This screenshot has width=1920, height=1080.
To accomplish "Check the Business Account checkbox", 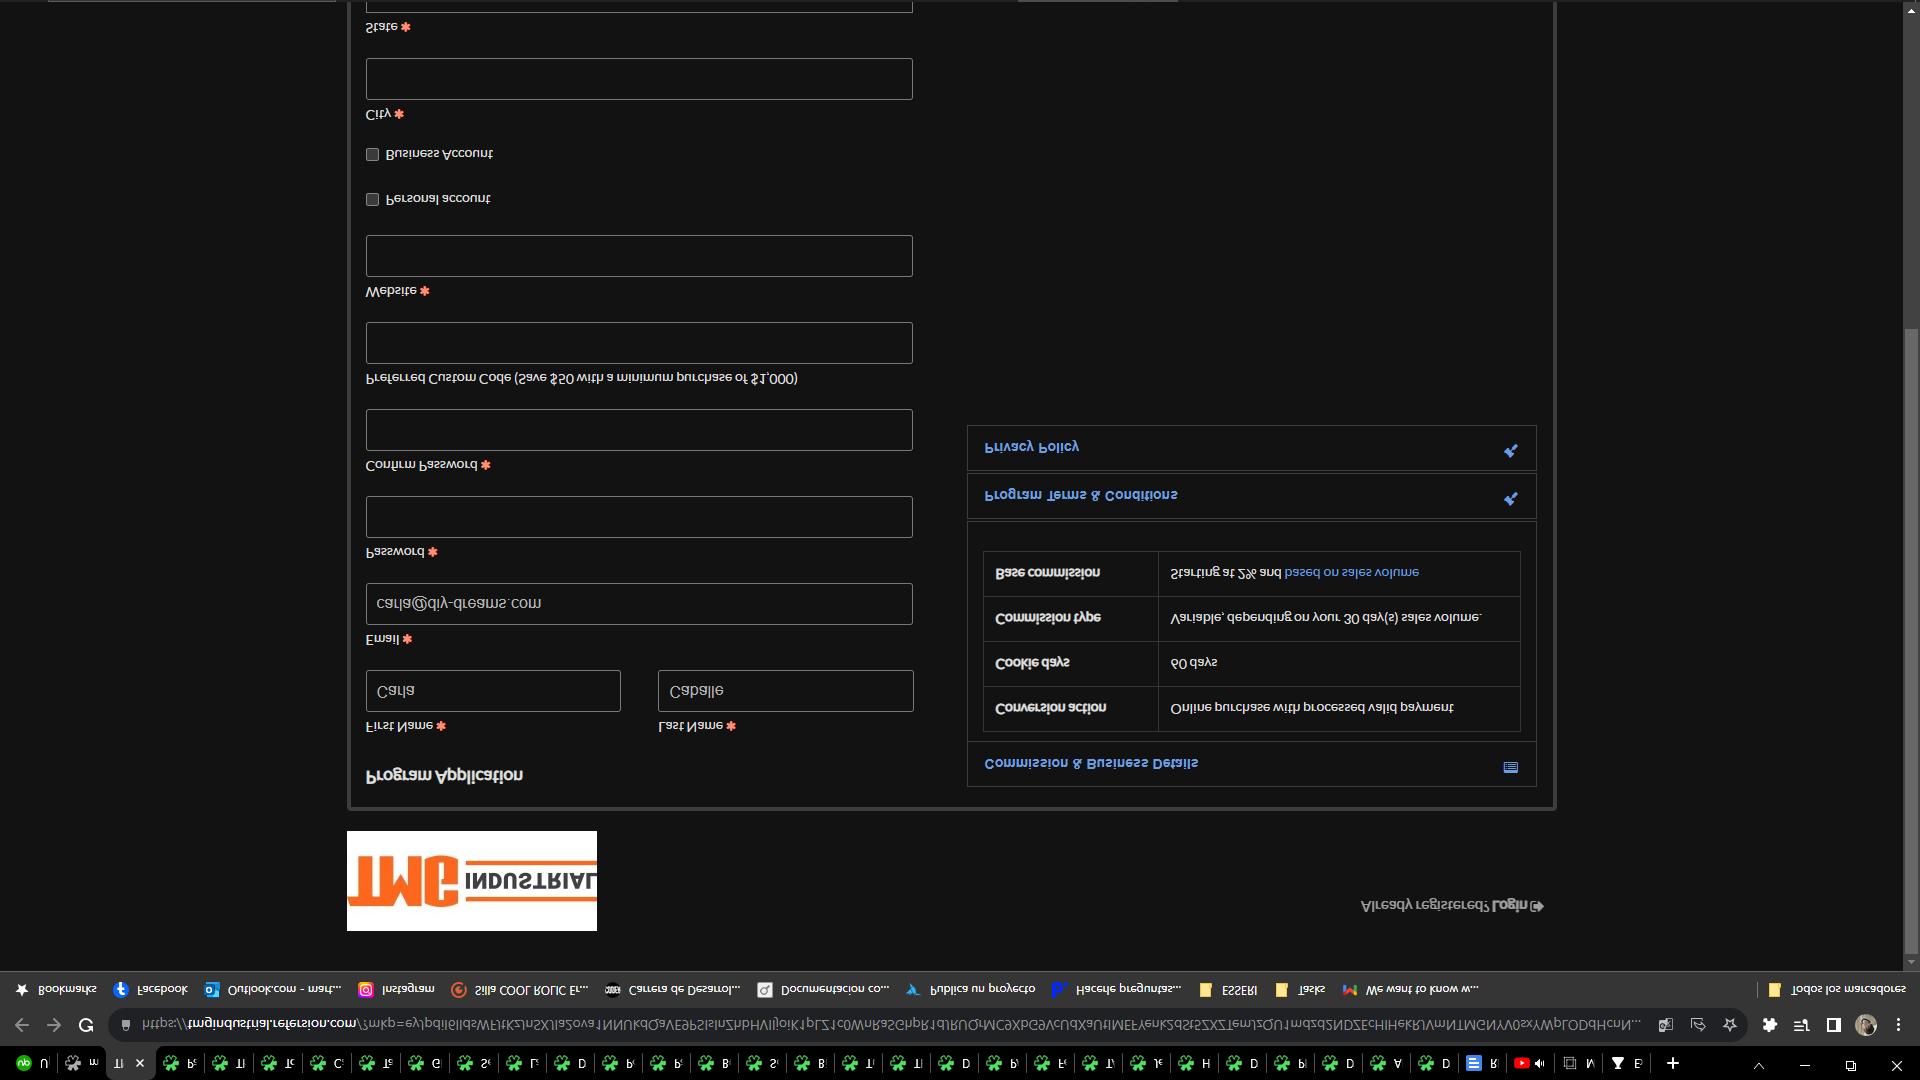I will coord(372,154).
